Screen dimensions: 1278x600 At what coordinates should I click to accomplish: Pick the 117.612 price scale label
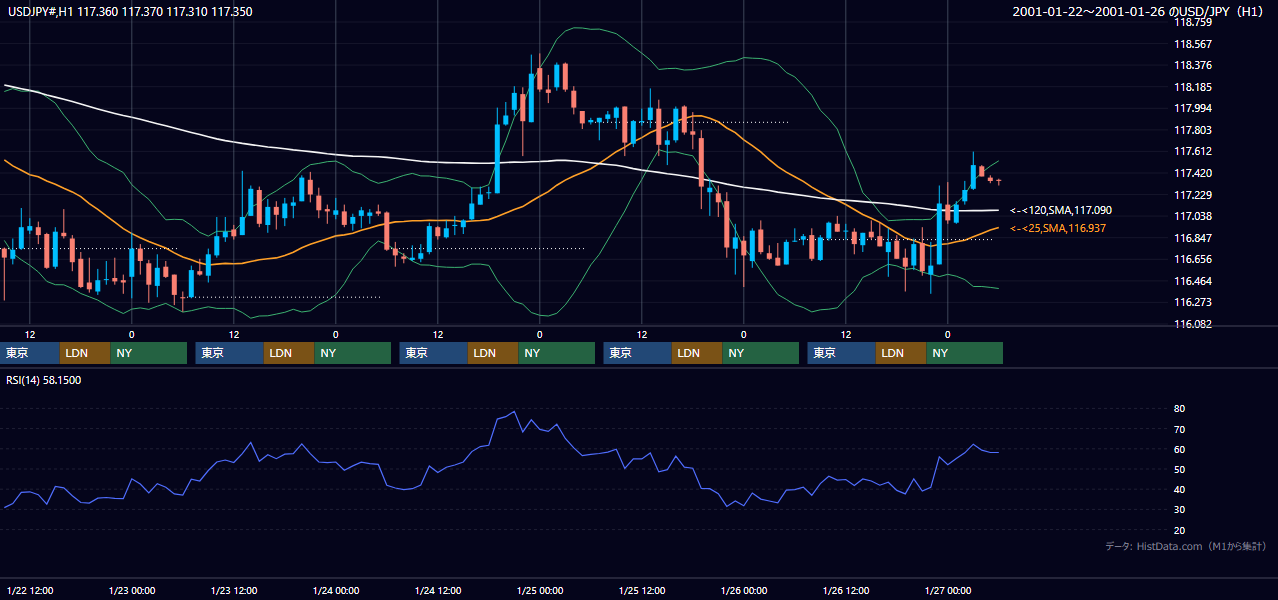(x=1191, y=151)
